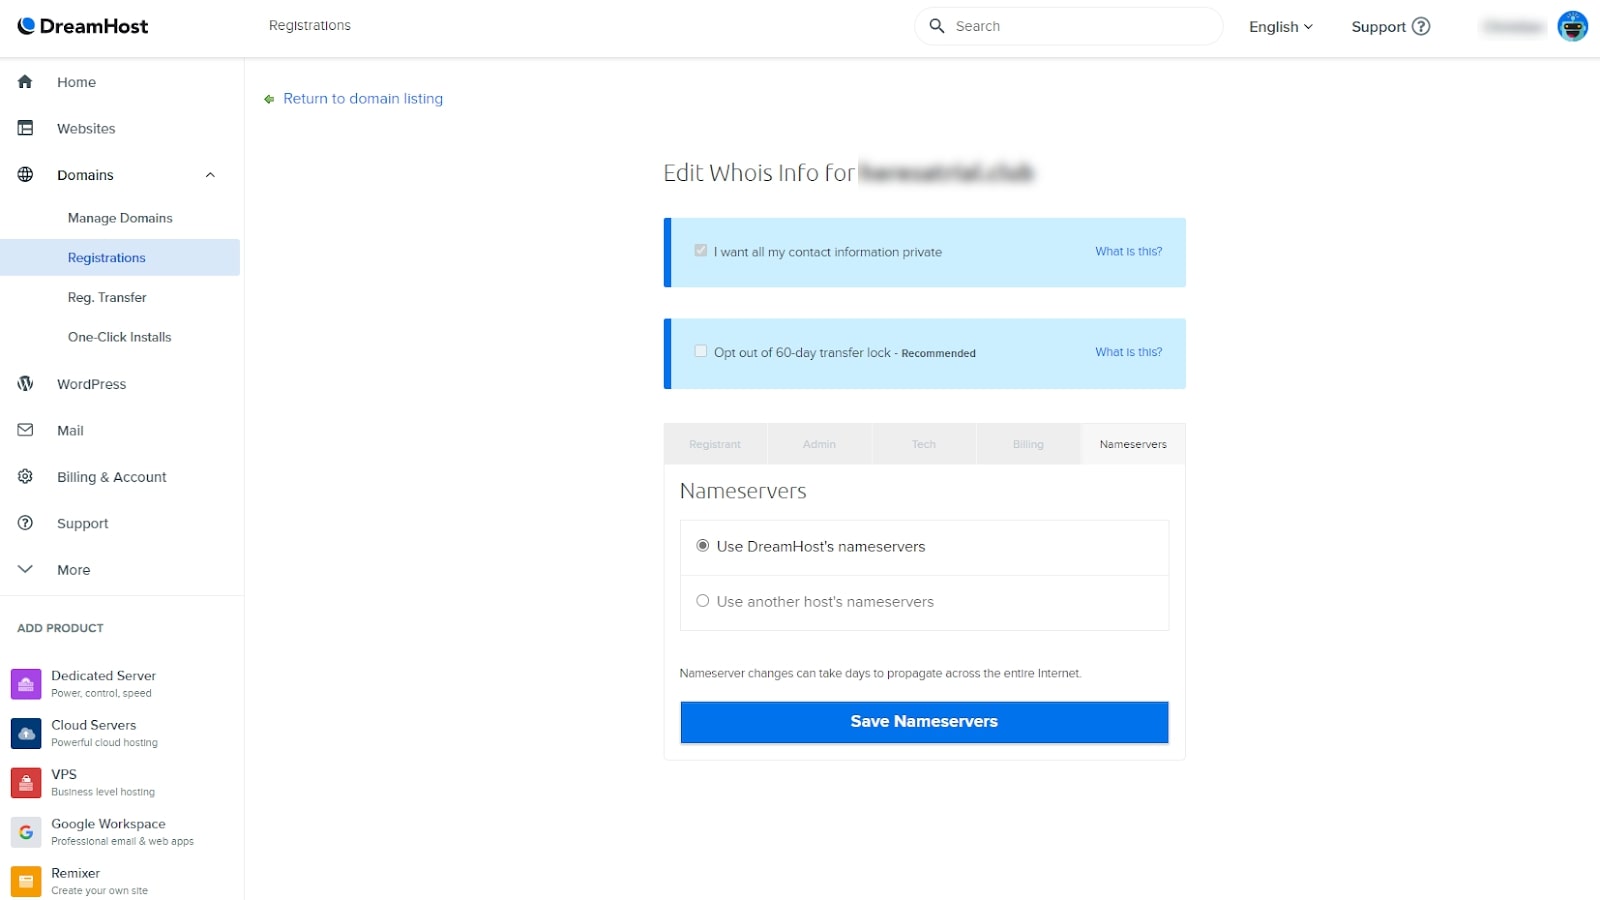The width and height of the screenshot is (1600, 900).
Task: Click Return to domain listing link
Action: coord(363,98)
